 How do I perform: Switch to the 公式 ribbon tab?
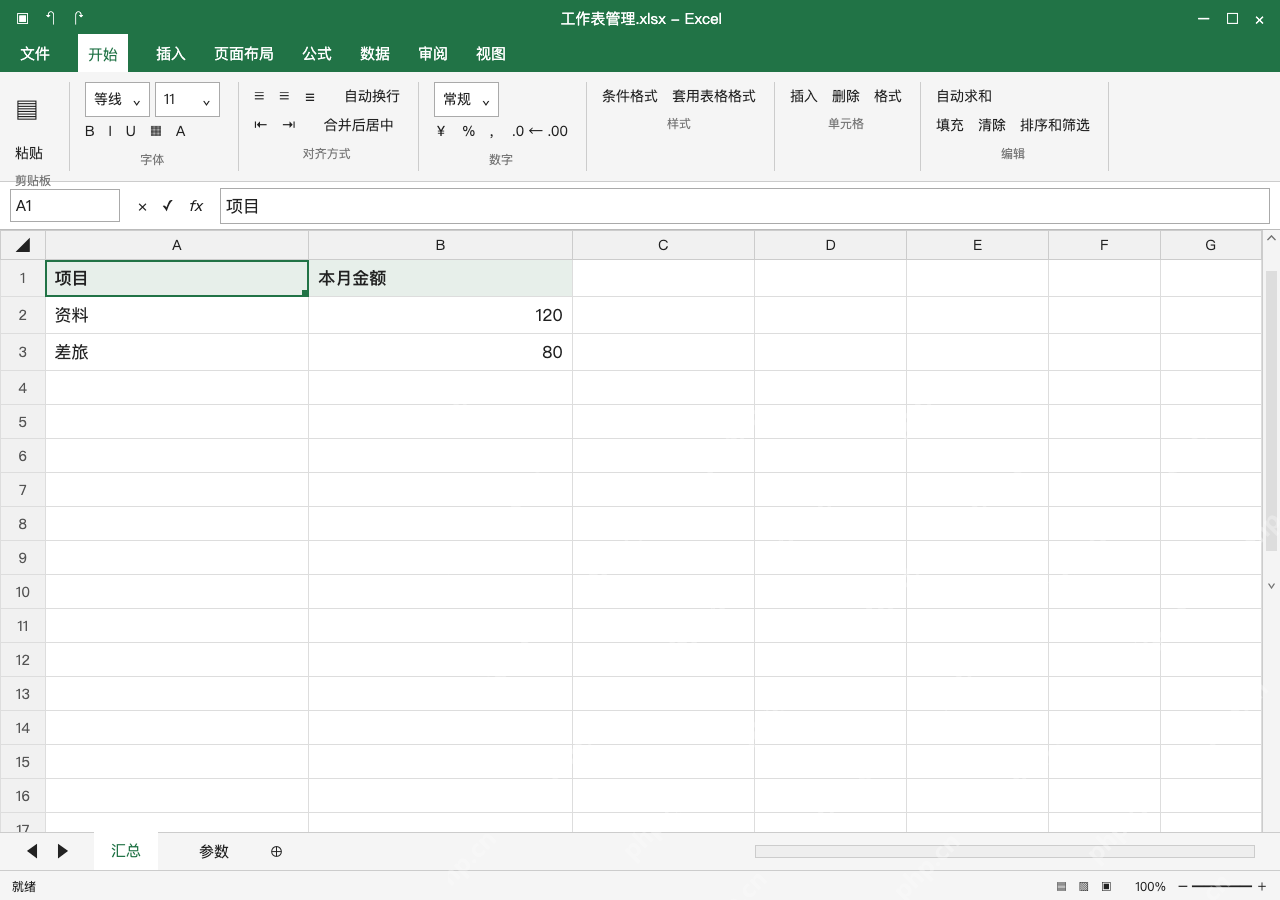click(x=317, y=54)
